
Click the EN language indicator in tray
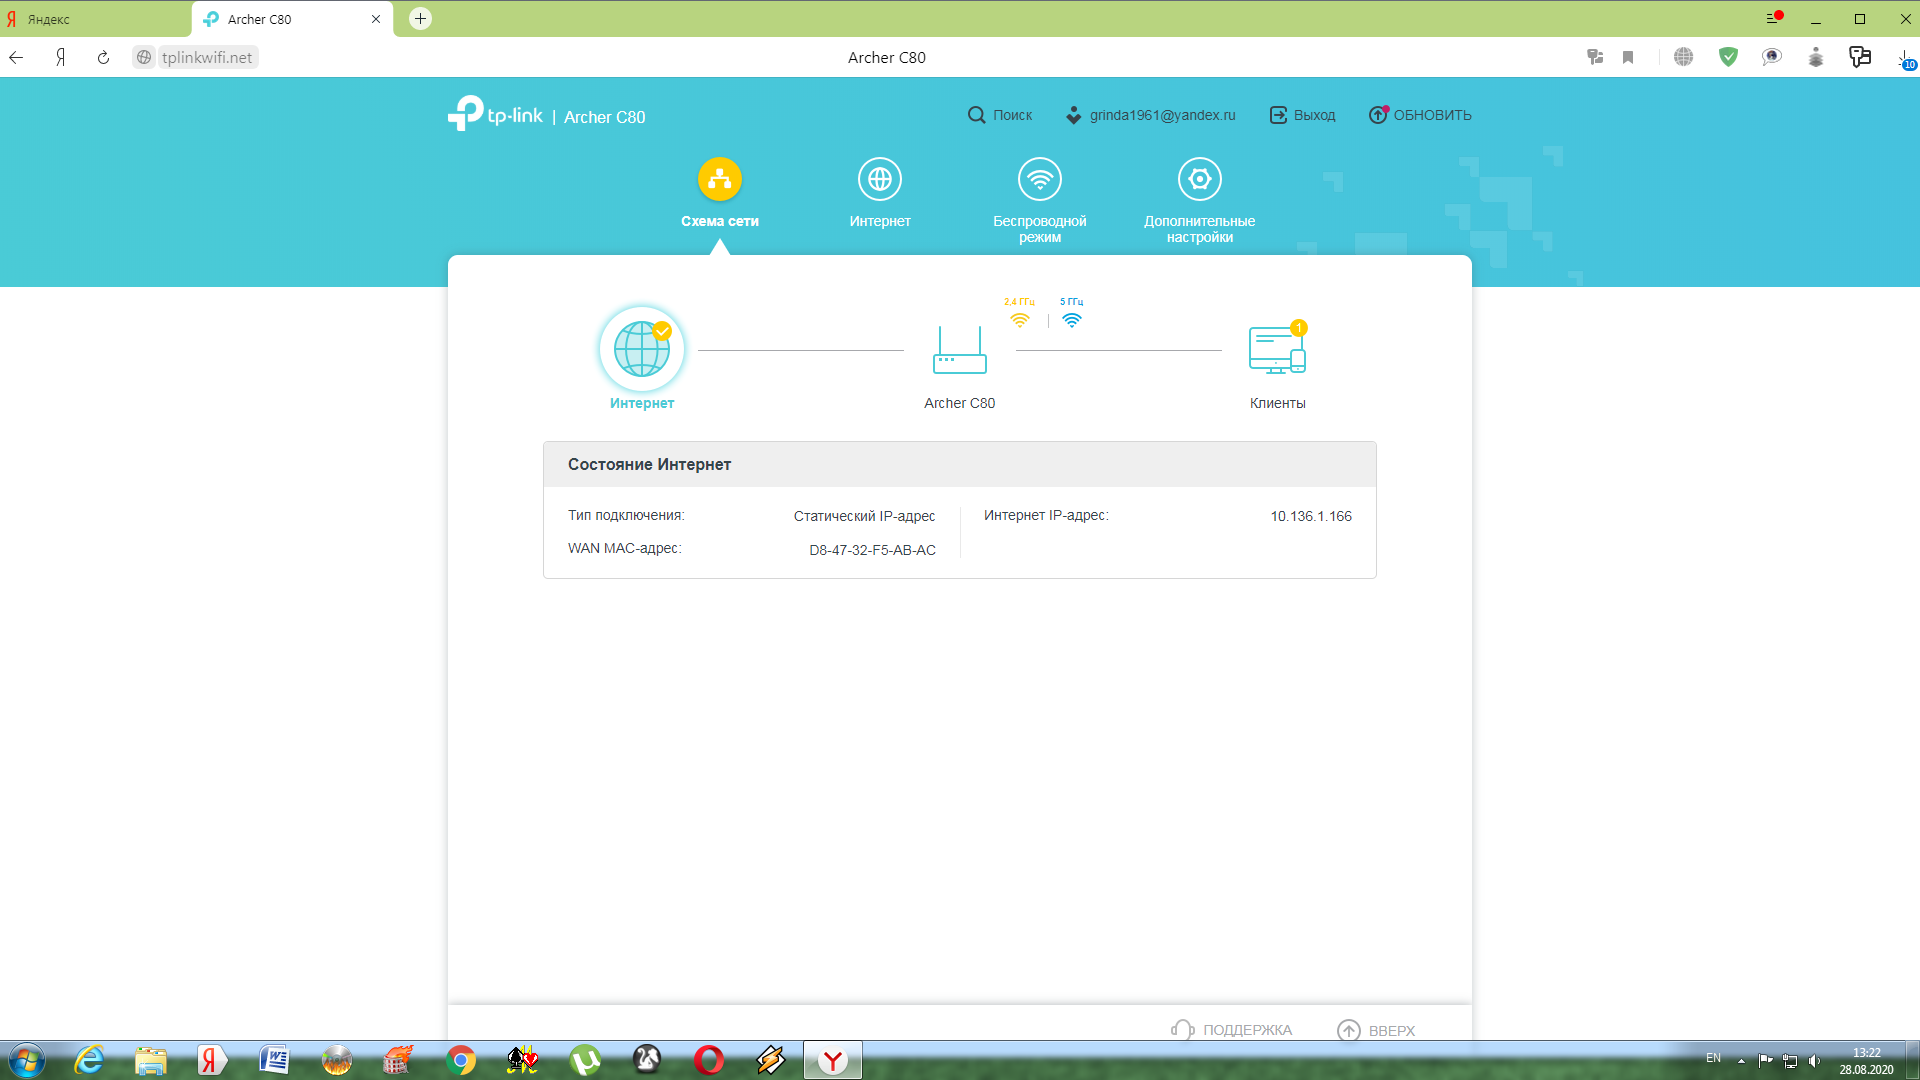coord(1713,1058)
